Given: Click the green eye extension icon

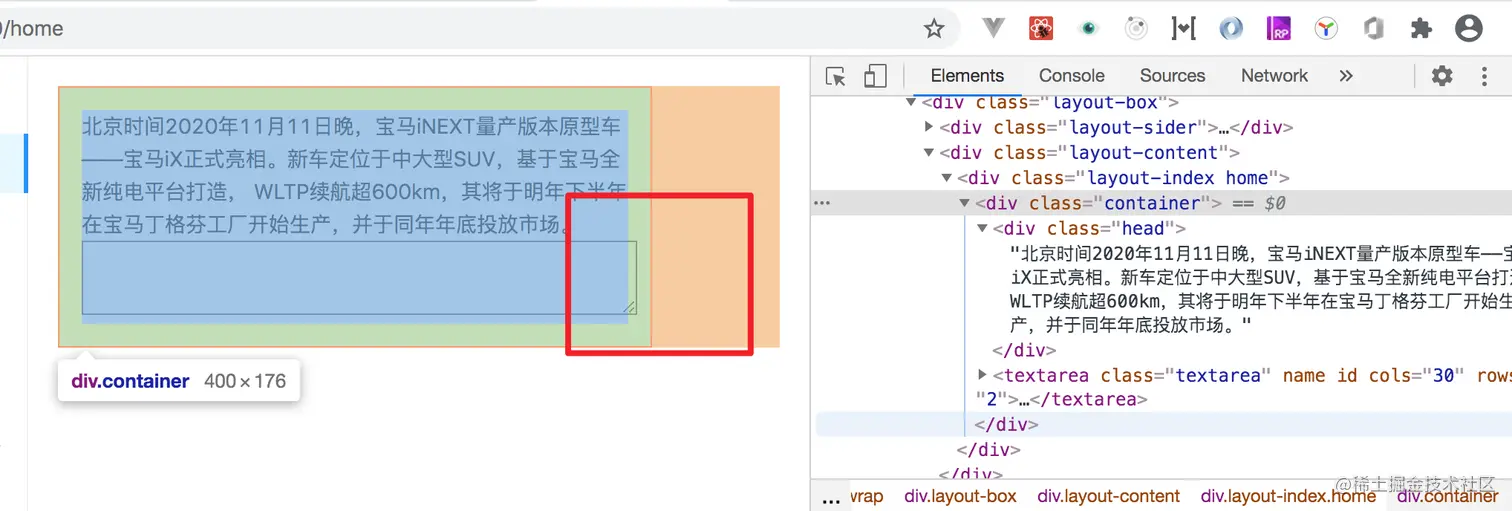Looking at the screenshot, I should pos(1088,29).
